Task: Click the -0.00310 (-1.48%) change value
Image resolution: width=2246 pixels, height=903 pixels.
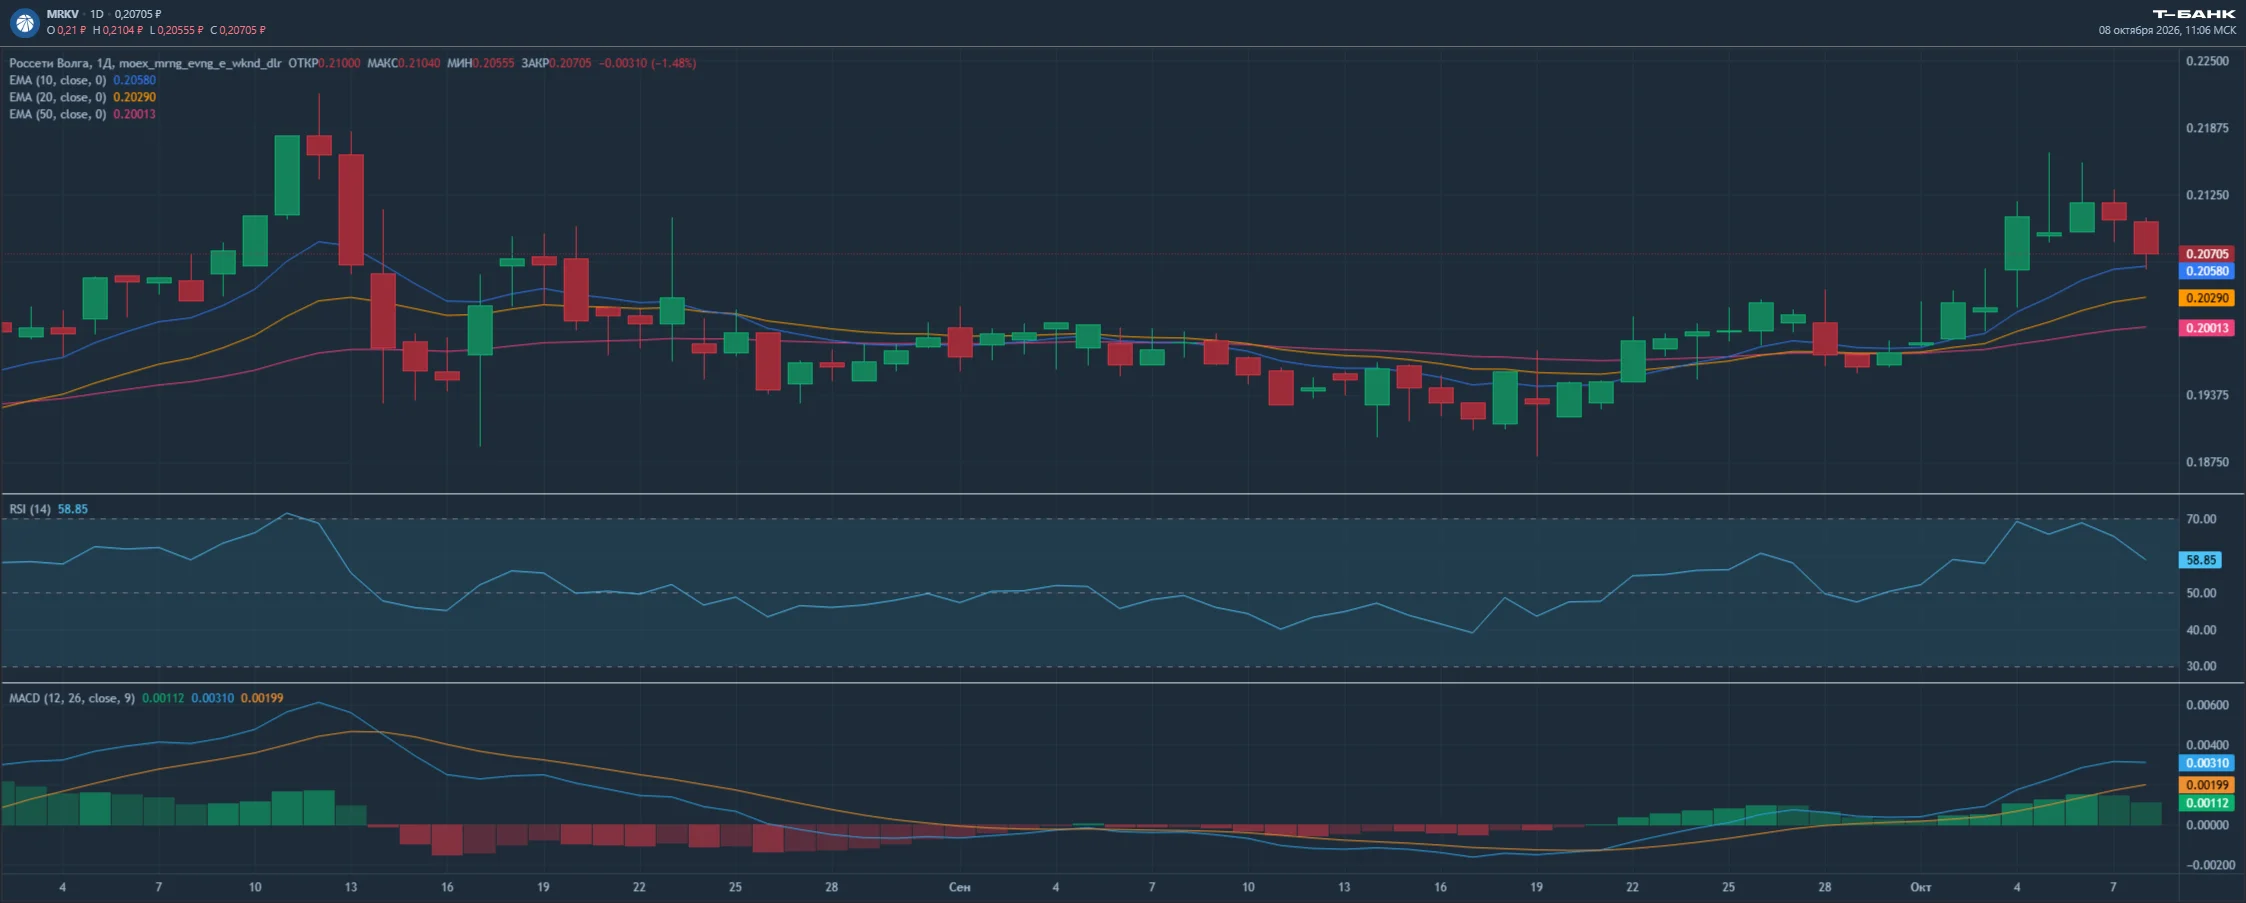Action: coord(648,63)
